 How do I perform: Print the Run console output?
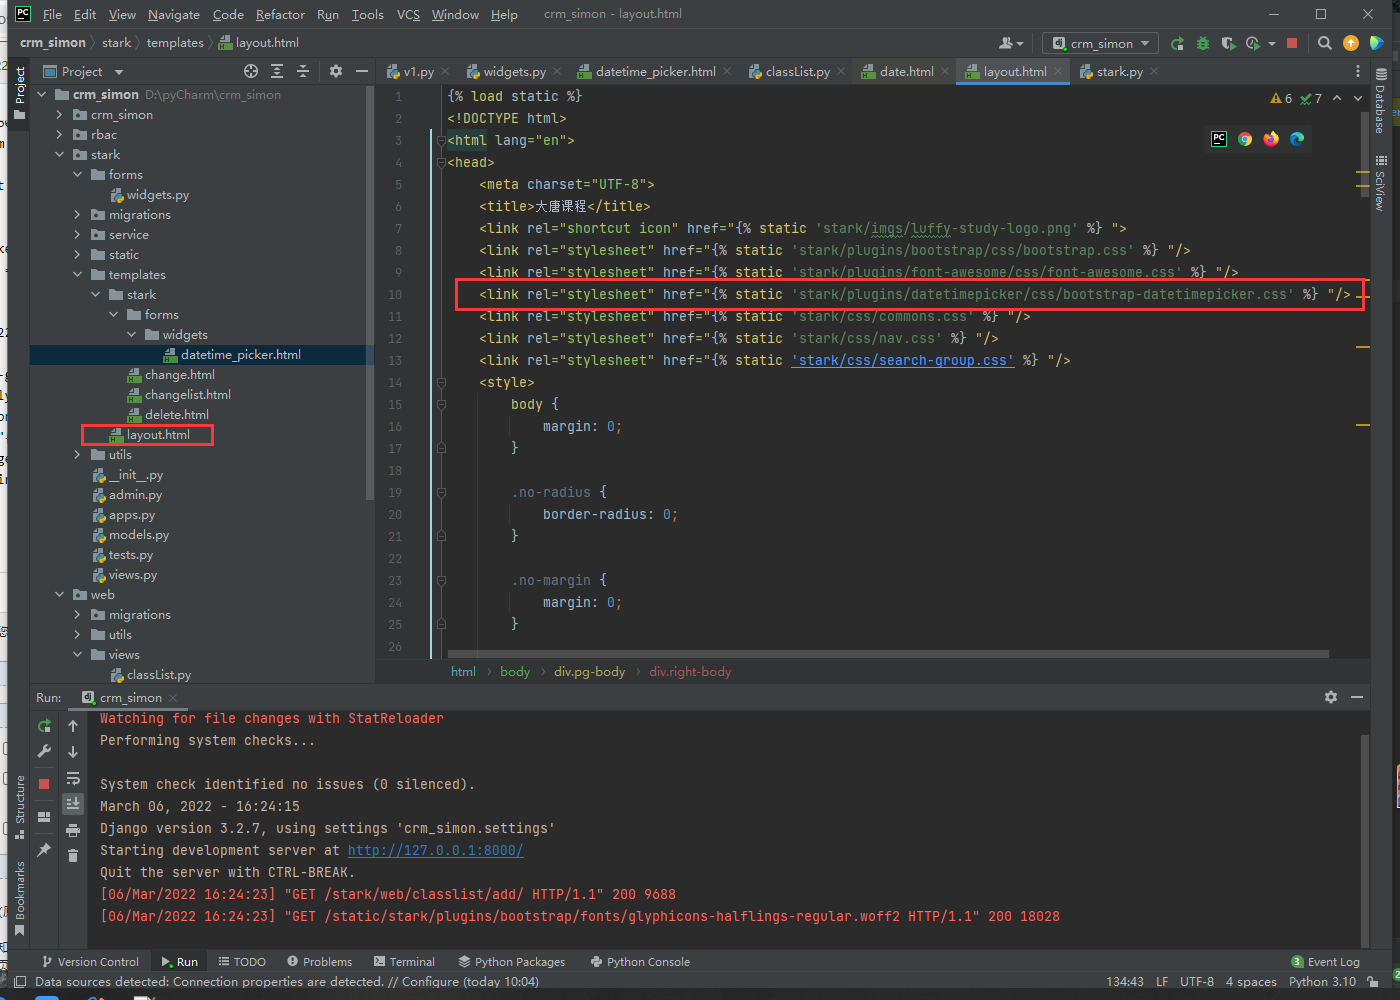pos(73,830)
